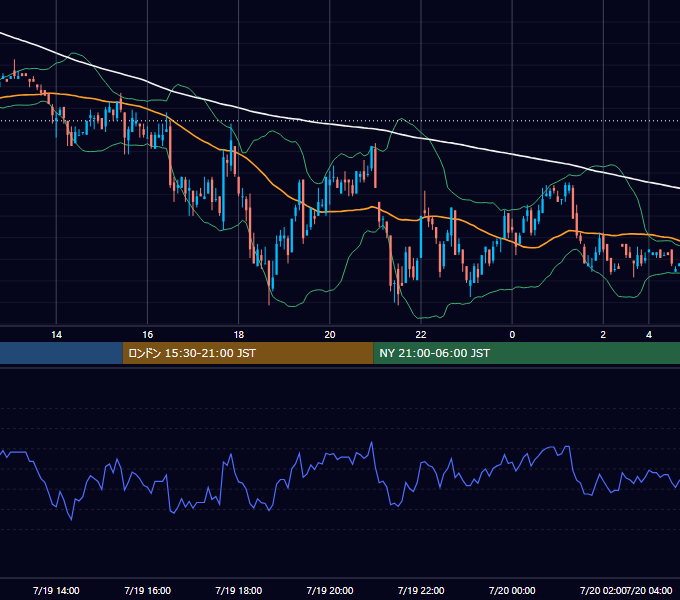
Task: Click the 22 hour axis label
Action: [421, 335]
